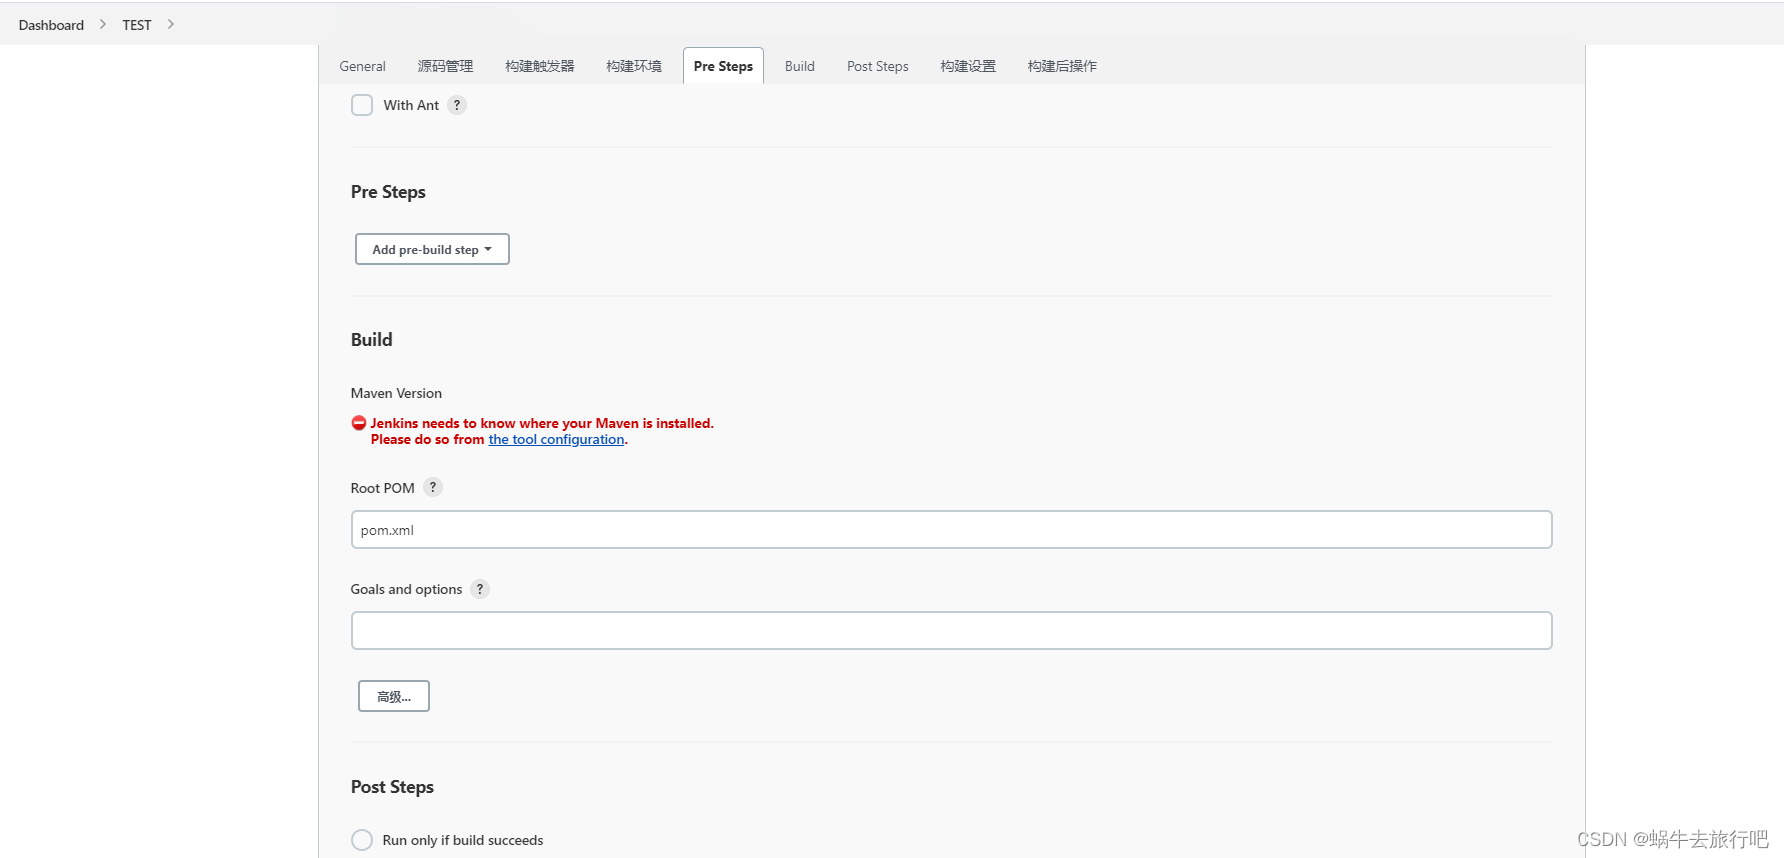Image resolution: width=1784 pixels, height=858 pixels.
Task: Click the red Maven error icon
Action: pyautogui.click(x=359, y=423)
